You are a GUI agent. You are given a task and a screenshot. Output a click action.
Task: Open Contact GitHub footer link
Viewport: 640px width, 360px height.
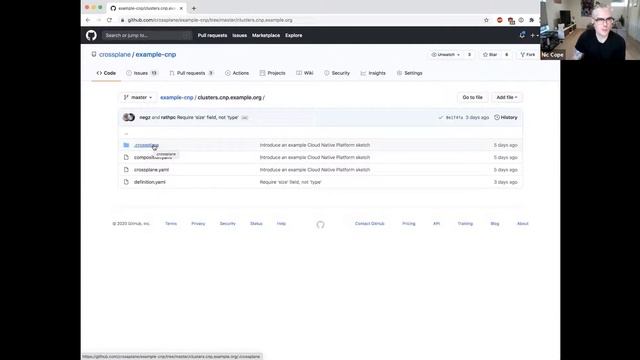pos(369,224)
